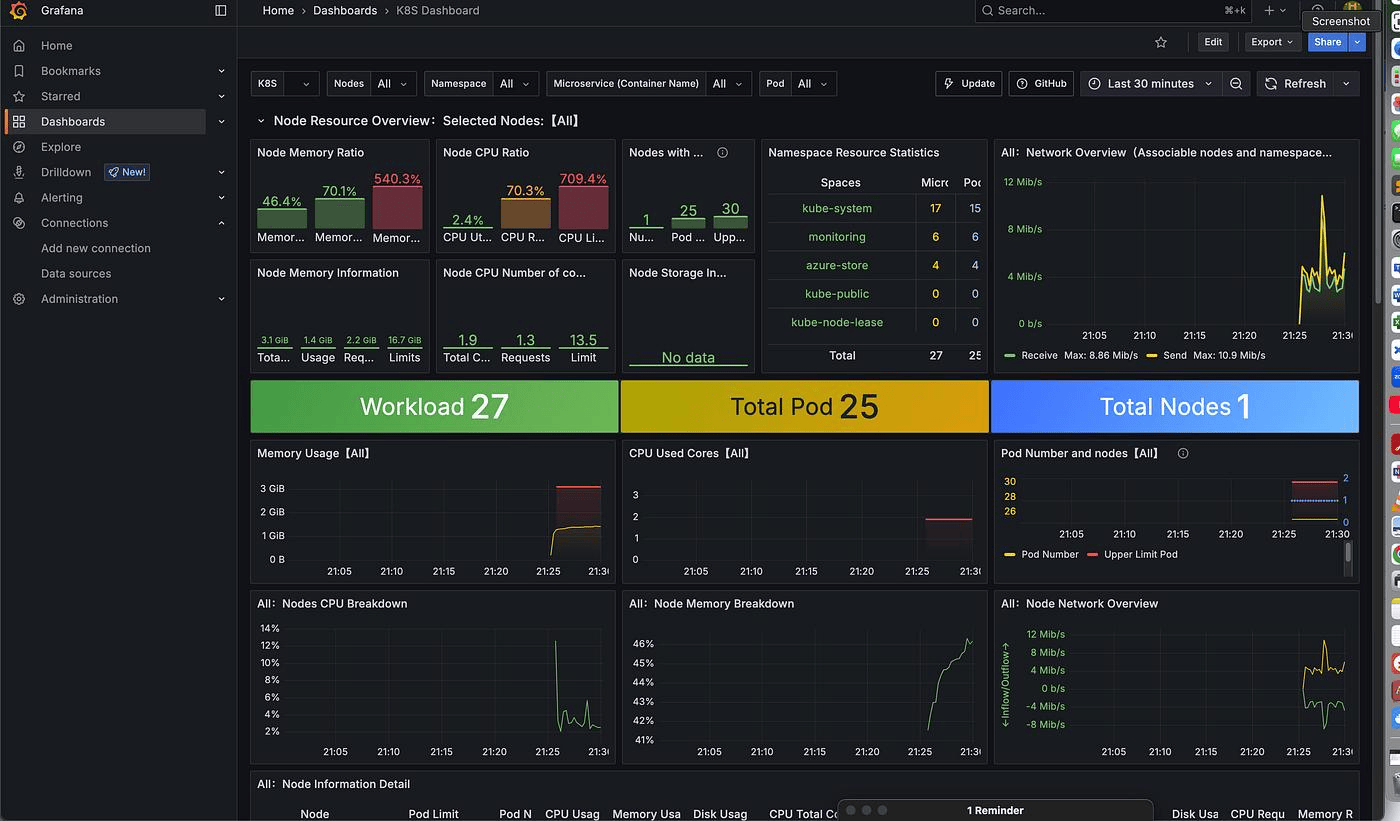Open Administration in sidebar menu
This screenshot has width=1400, height=821.
click(79, 299)
